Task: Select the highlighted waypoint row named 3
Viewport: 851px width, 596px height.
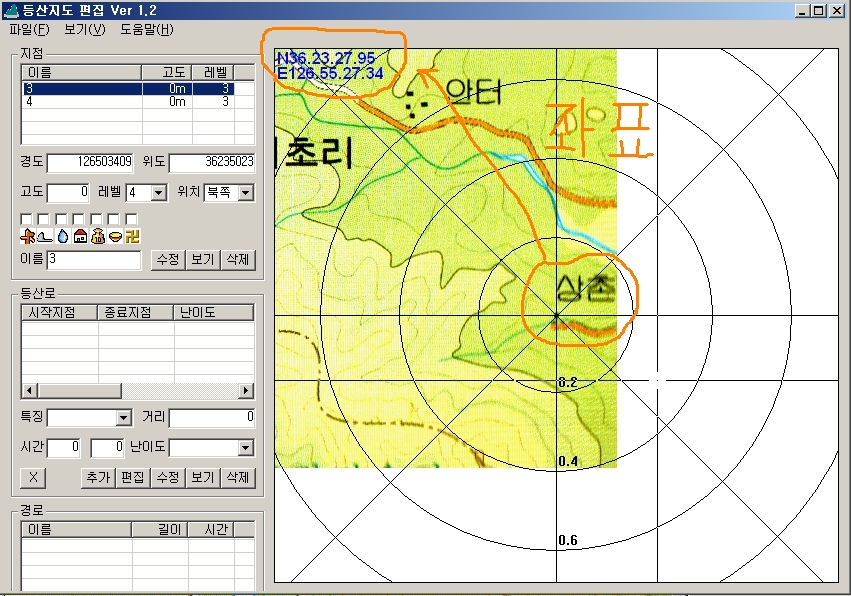Action: (x=129, y=88)
